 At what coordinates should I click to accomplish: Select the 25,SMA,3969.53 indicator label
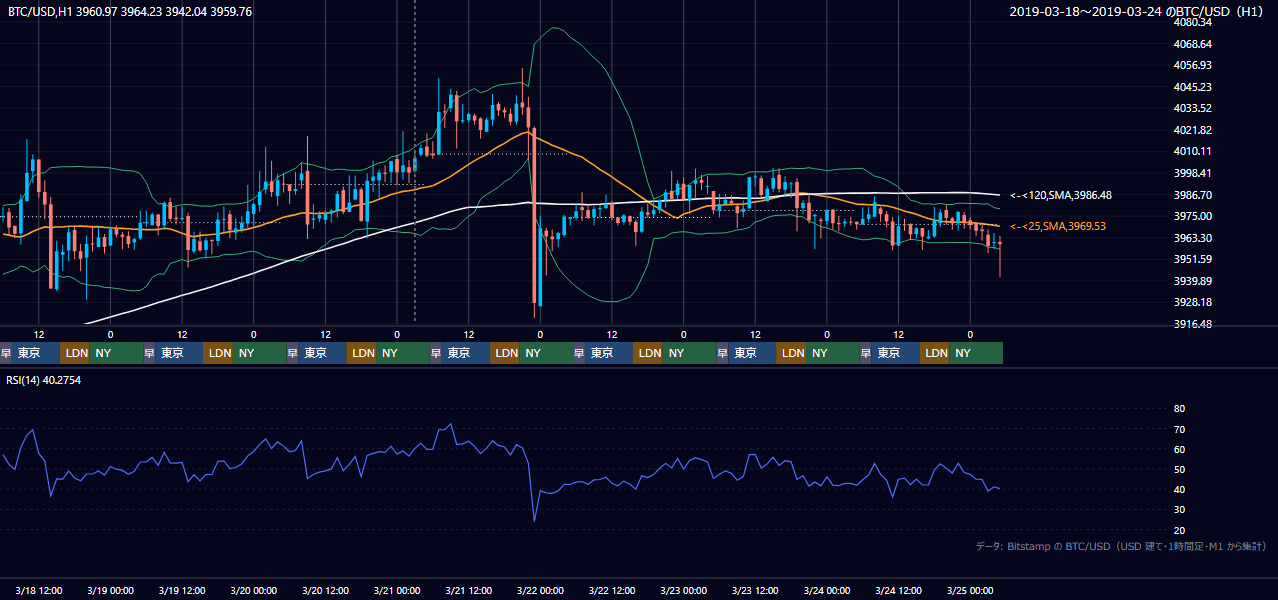point(1058,226)
